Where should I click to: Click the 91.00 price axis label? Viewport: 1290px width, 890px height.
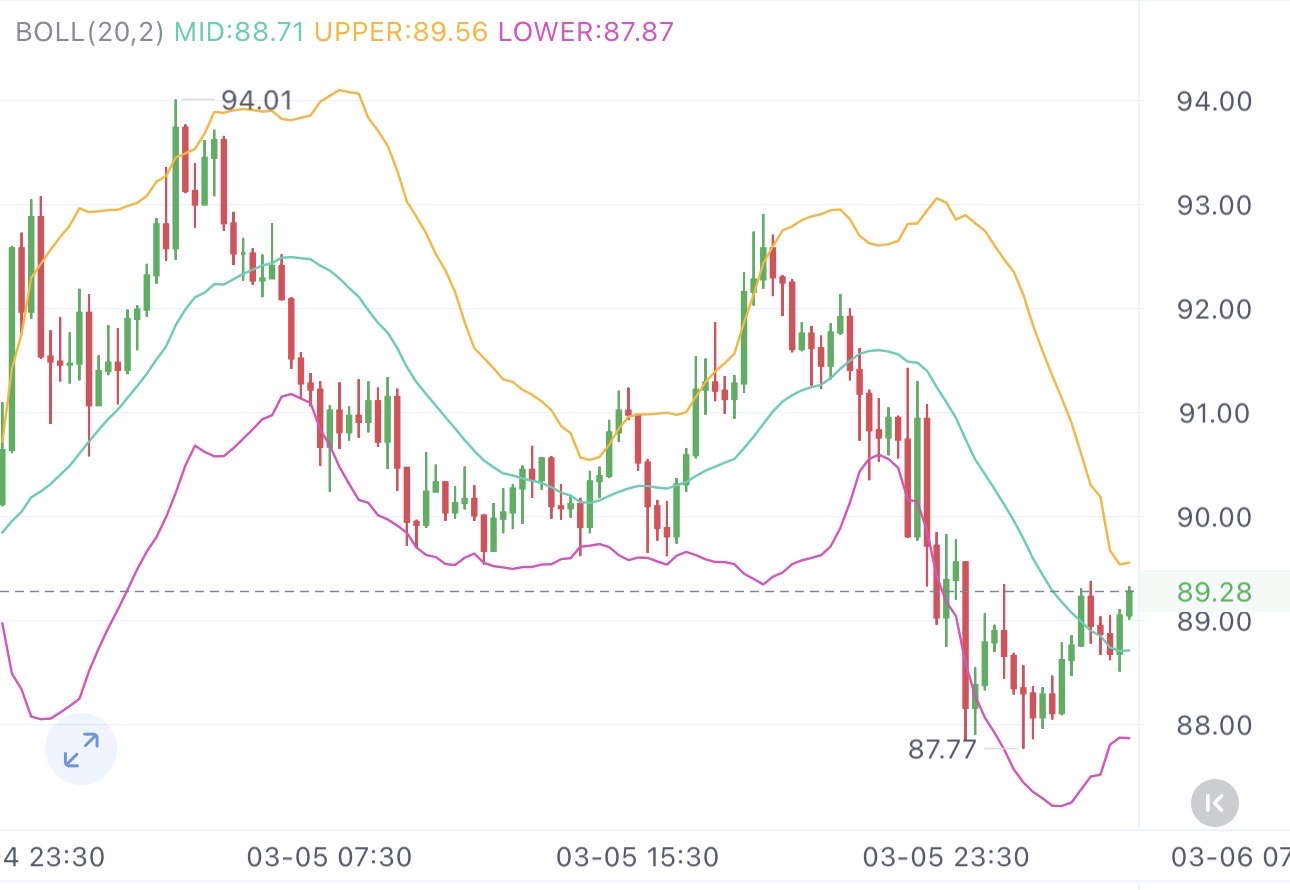click(x=1215, y=413)
